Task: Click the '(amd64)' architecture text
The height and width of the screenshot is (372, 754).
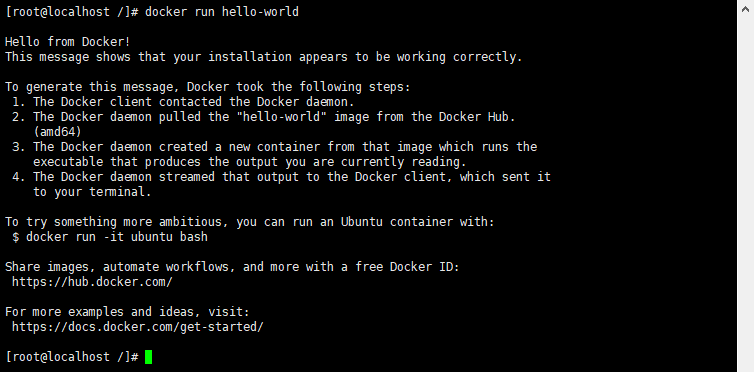Action: click(x=57, y=132)
